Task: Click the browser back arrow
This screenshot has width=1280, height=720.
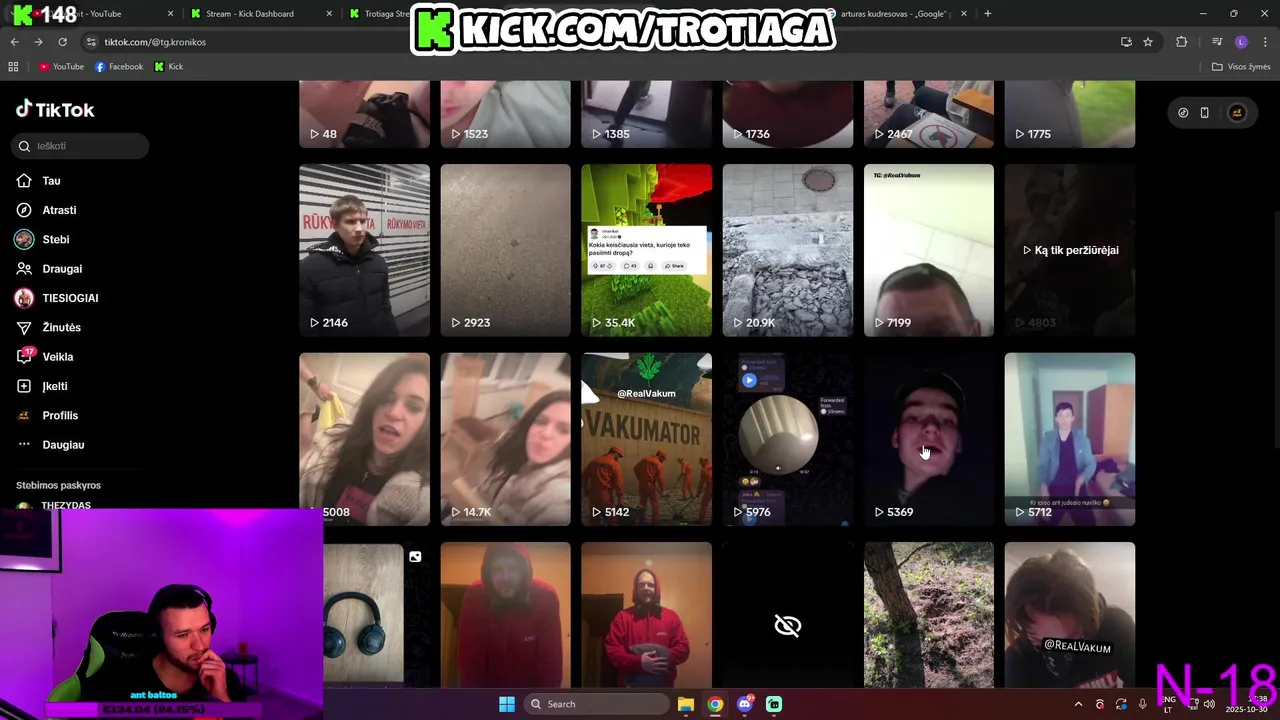Action: point(14,42)
